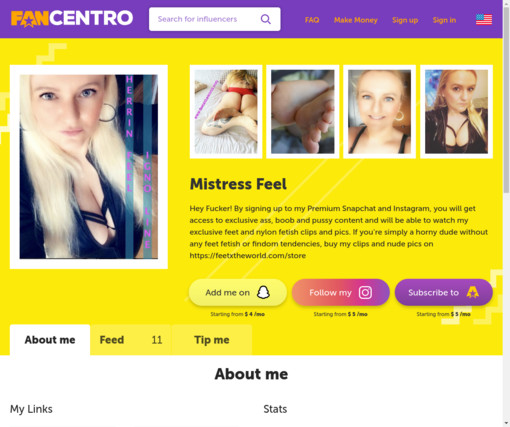
Task: Click the Sign up link
Action: coord(405,20)
